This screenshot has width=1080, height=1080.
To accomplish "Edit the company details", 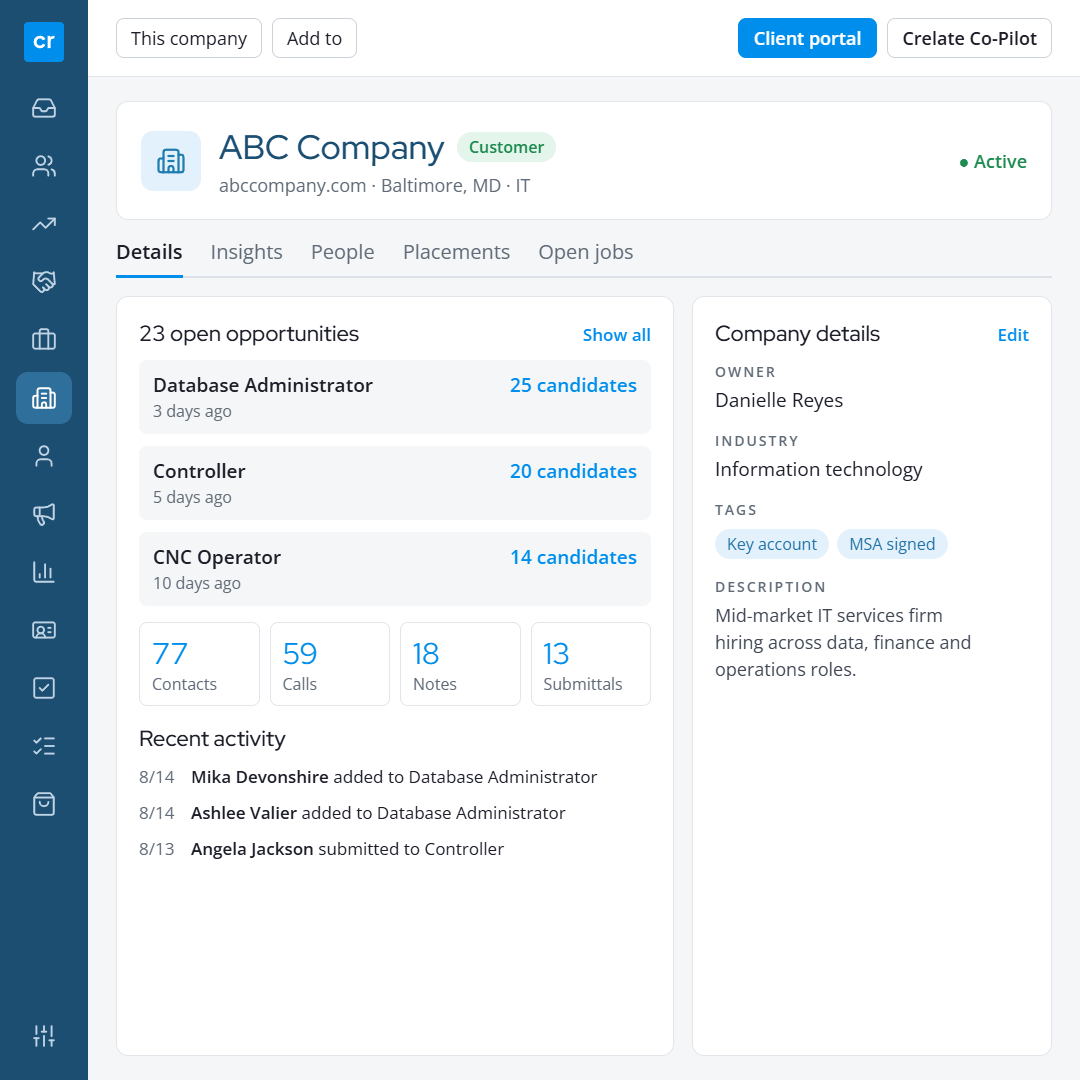I will pyautogui.click(x=1013, y=335).
